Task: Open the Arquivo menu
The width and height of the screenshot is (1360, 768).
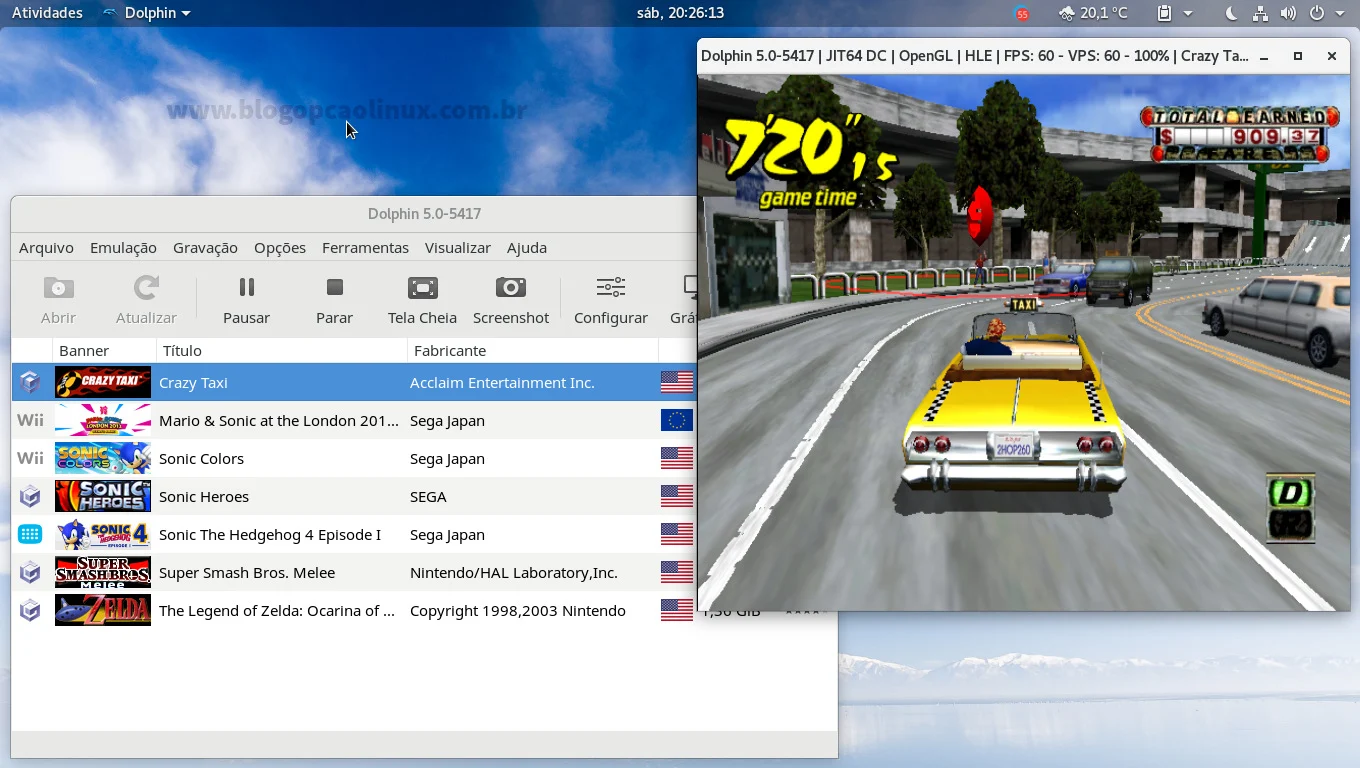Action: (x=46, y=248)
